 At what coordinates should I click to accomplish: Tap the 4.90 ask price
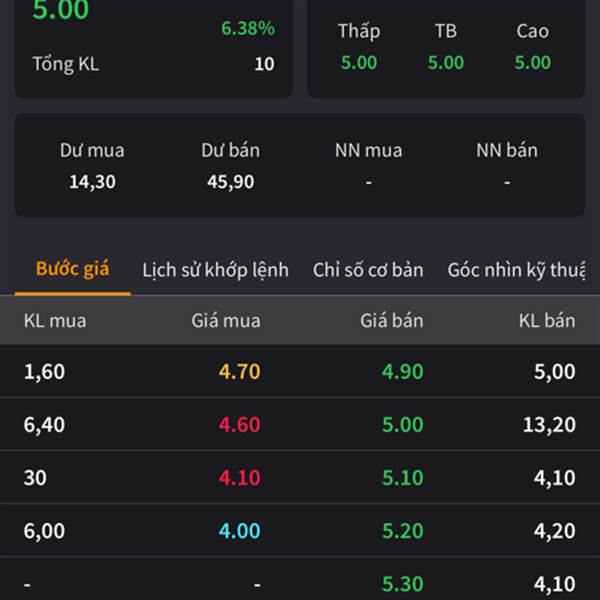[x=402, y=372]
